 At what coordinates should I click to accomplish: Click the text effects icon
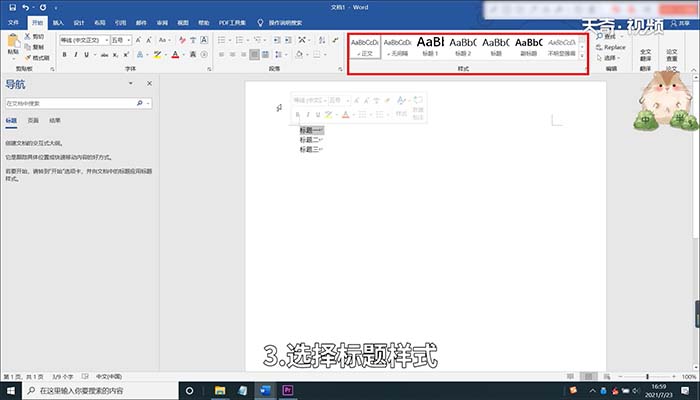click(x=140, y=54)
